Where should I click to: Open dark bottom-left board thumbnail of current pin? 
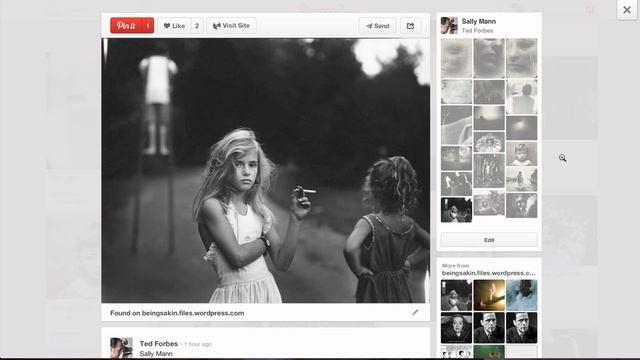[x=456, y=210]
